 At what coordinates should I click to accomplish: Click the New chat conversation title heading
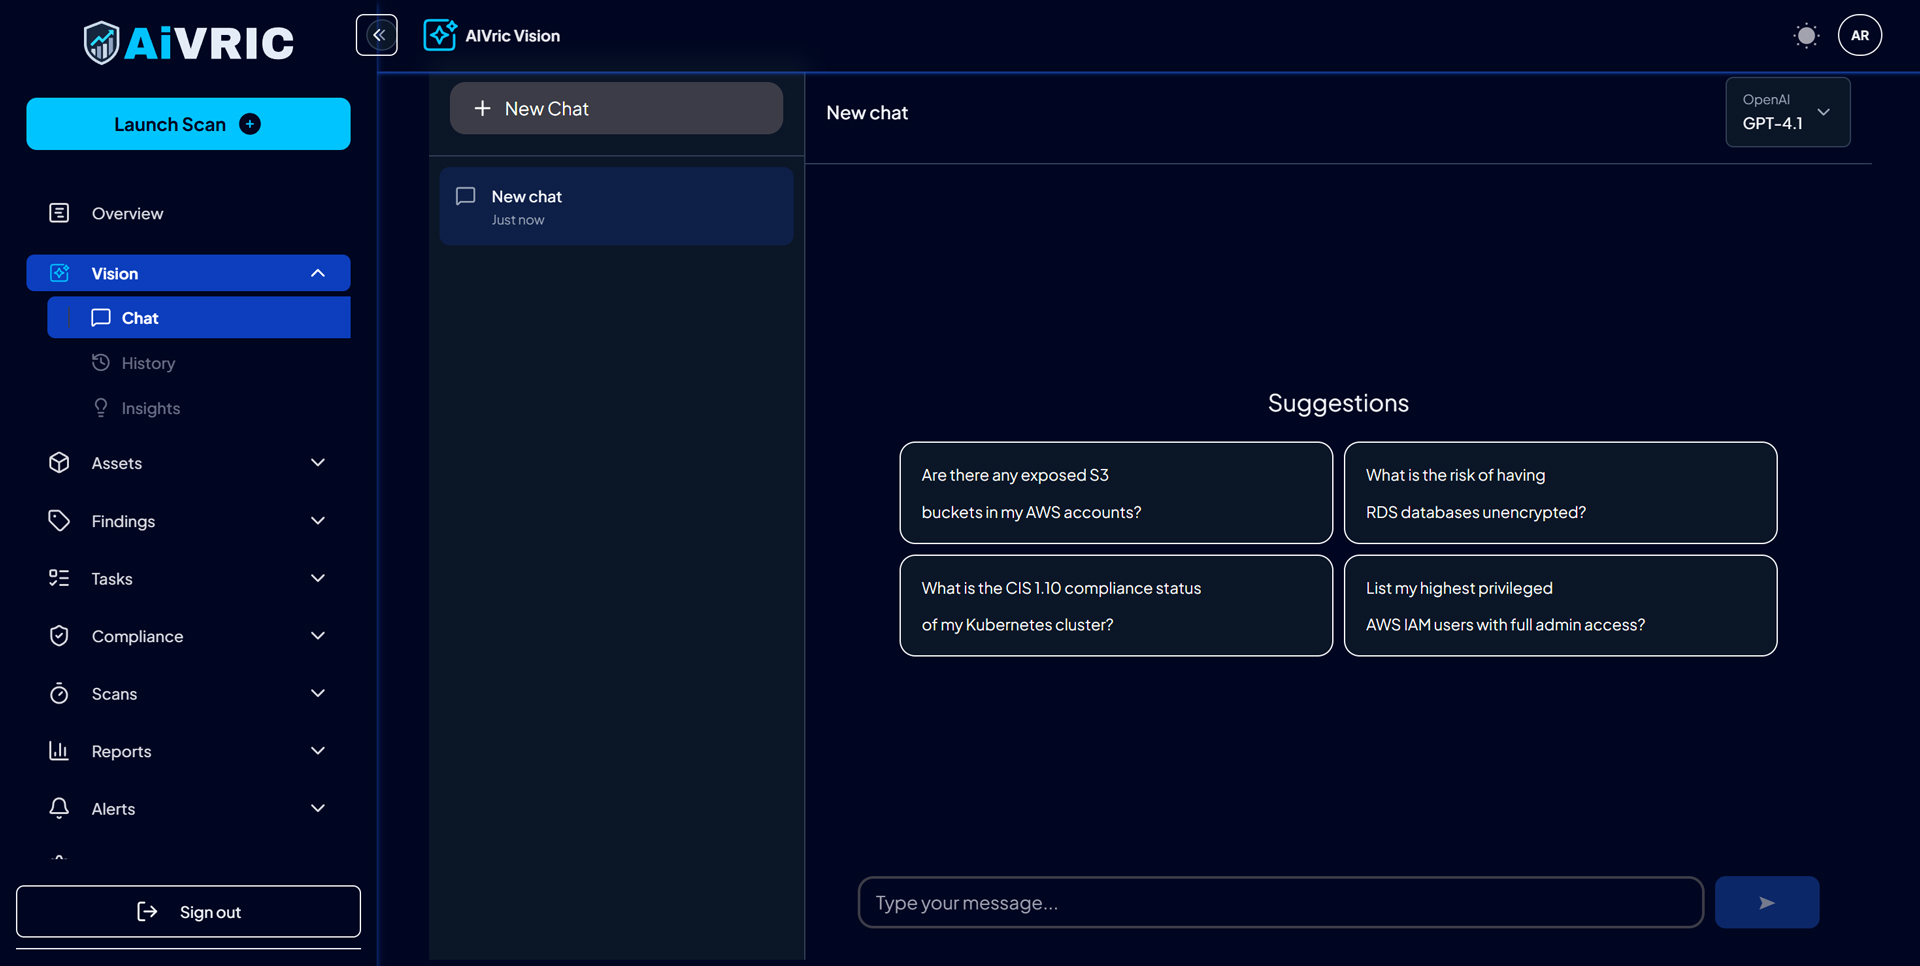(867, 113)
